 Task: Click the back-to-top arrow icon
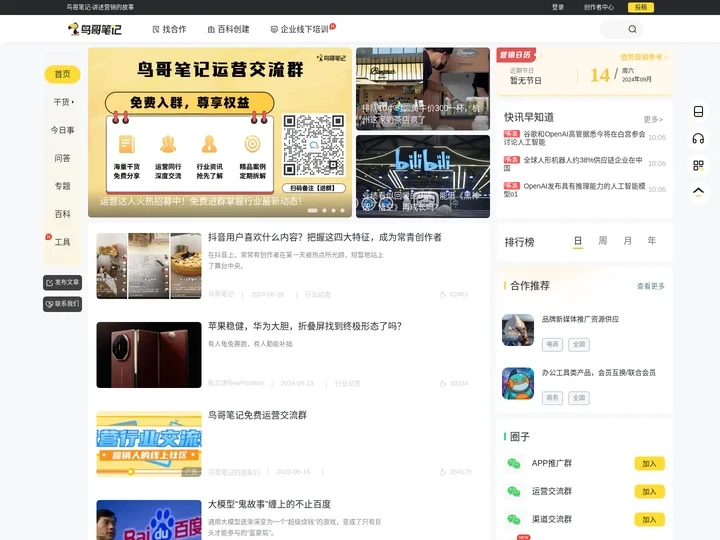pyautogui.click(x=698, y=192)
